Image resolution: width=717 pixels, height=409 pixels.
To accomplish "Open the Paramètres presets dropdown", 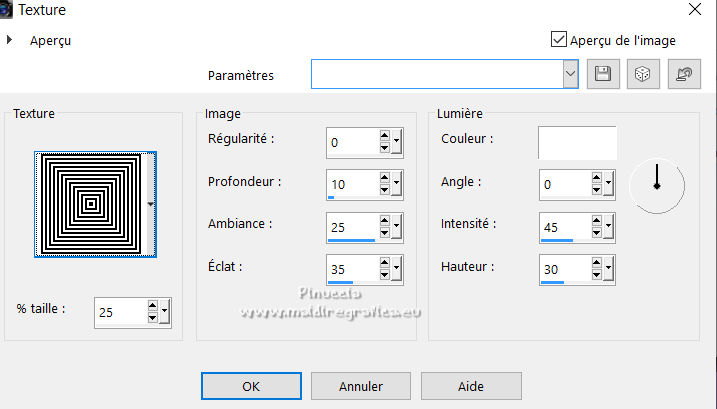I will click(x=571, y=74).
